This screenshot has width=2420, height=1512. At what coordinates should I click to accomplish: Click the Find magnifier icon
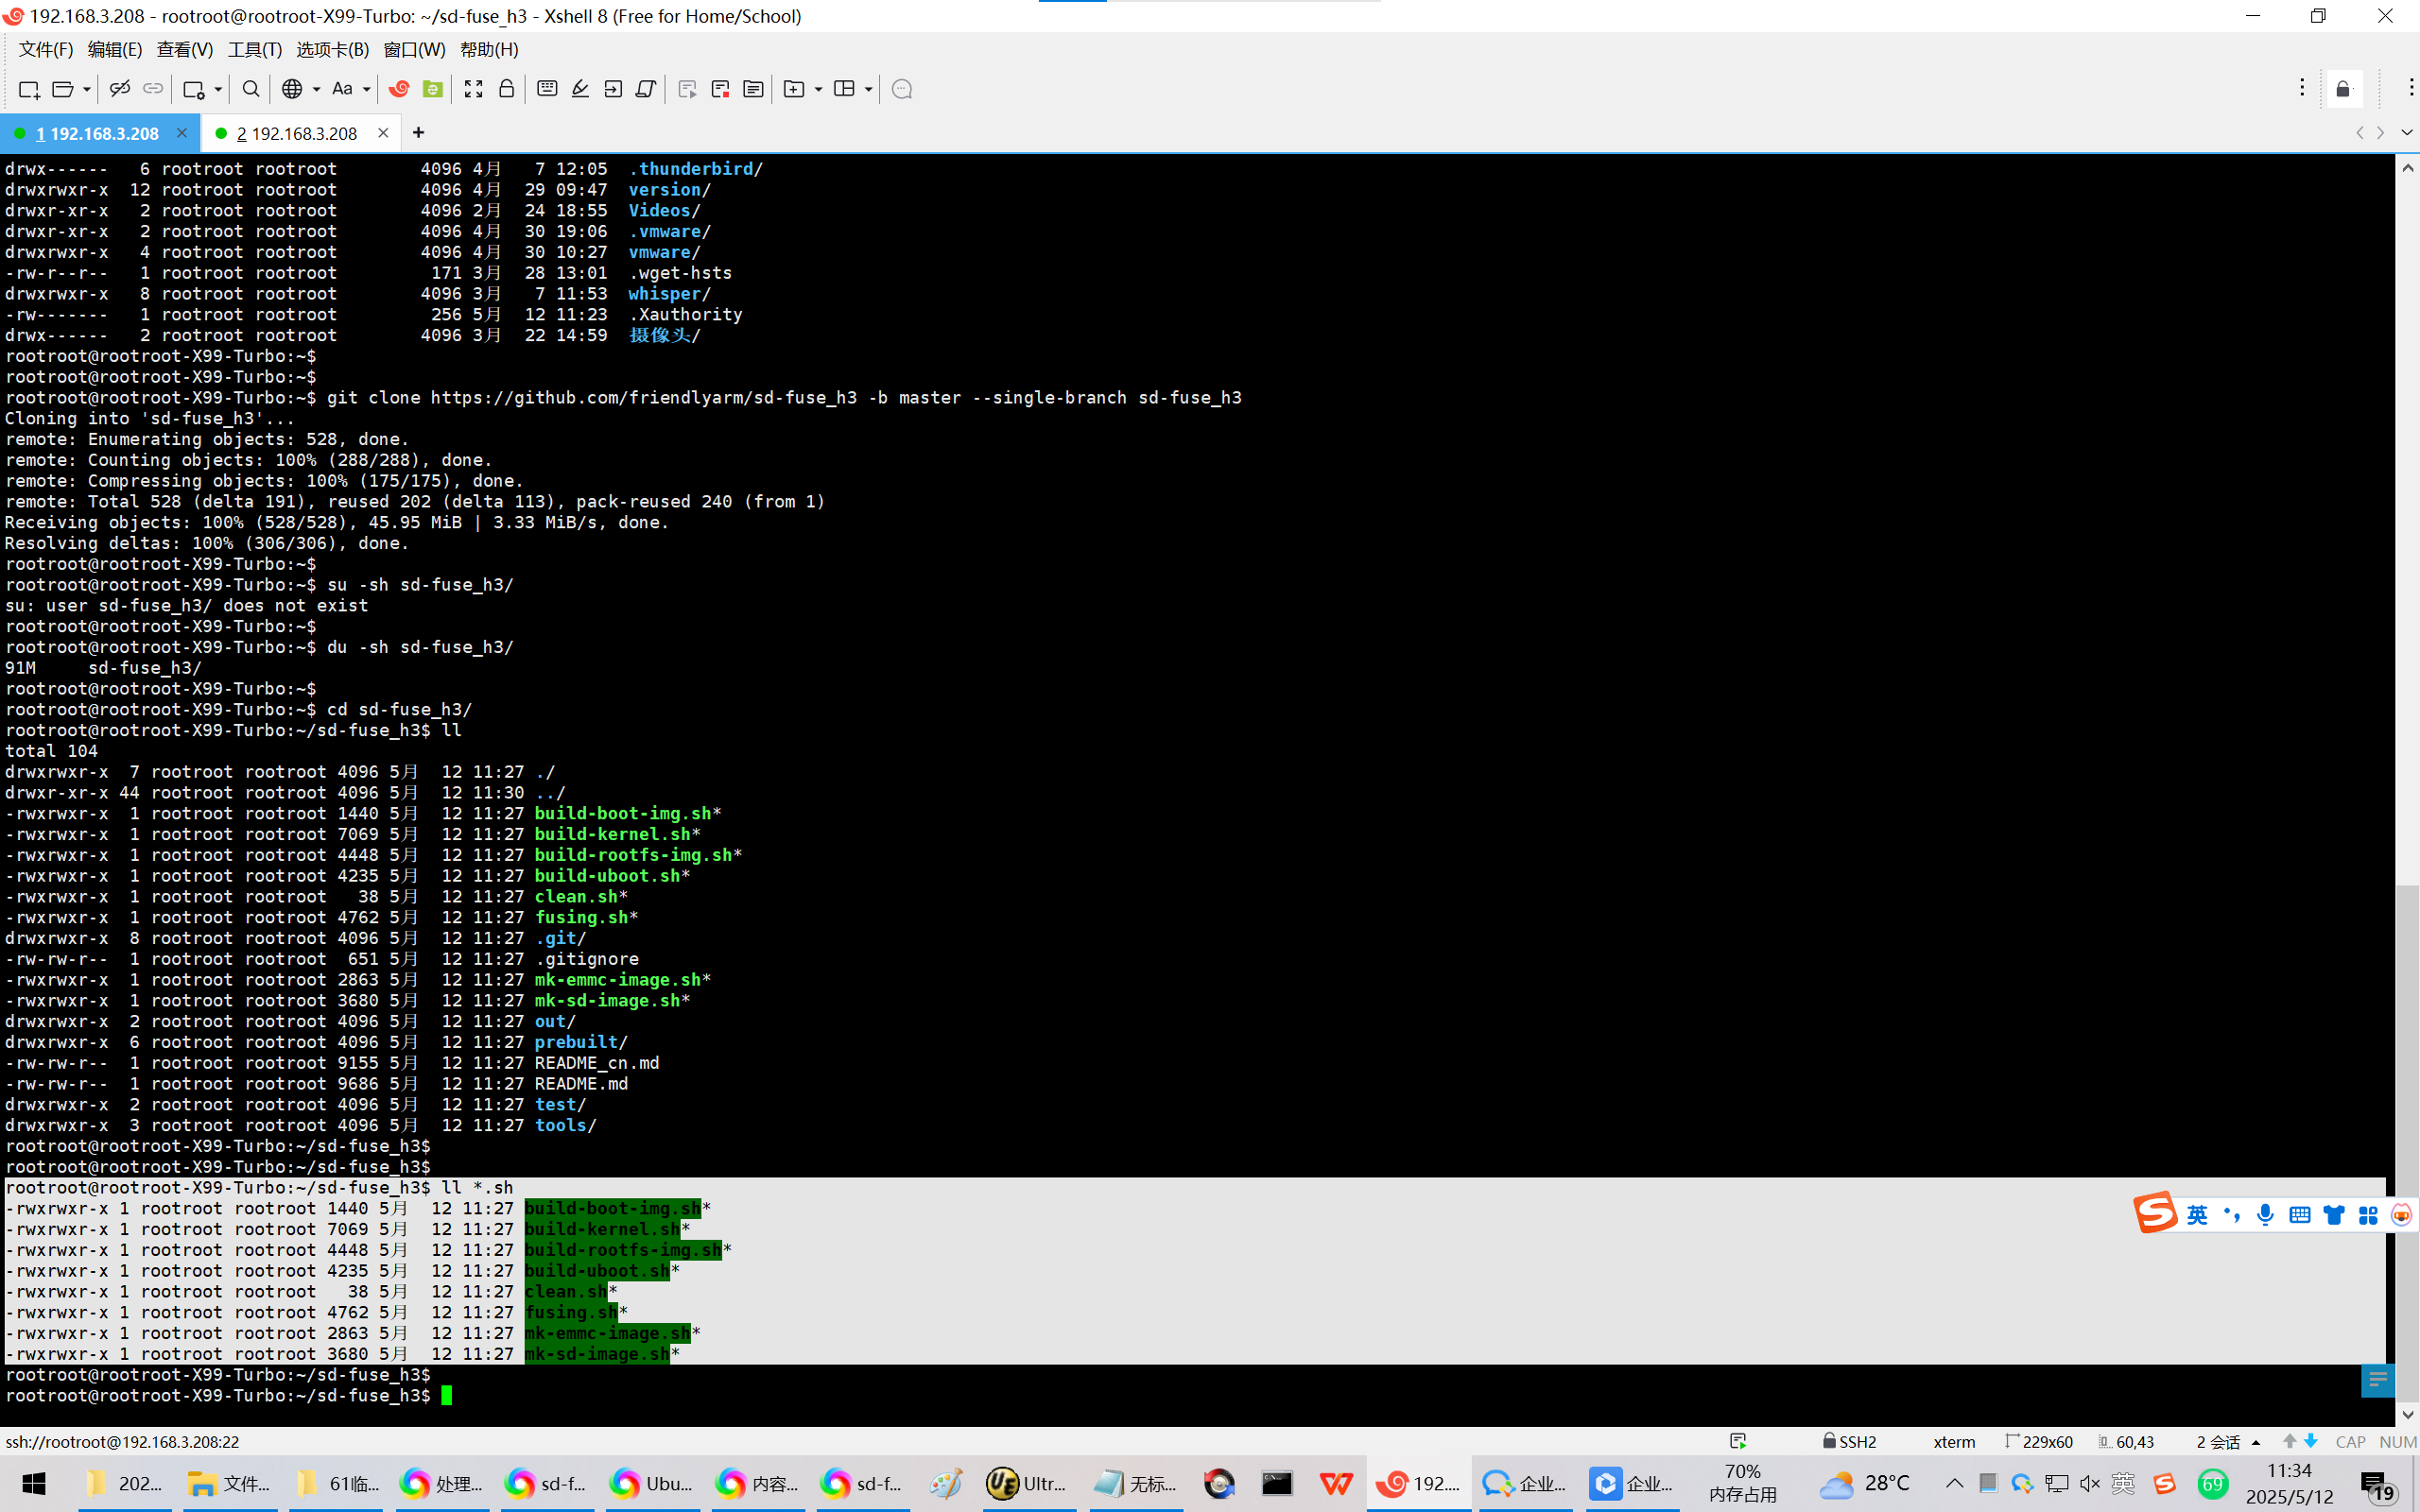tap(251, 89)
